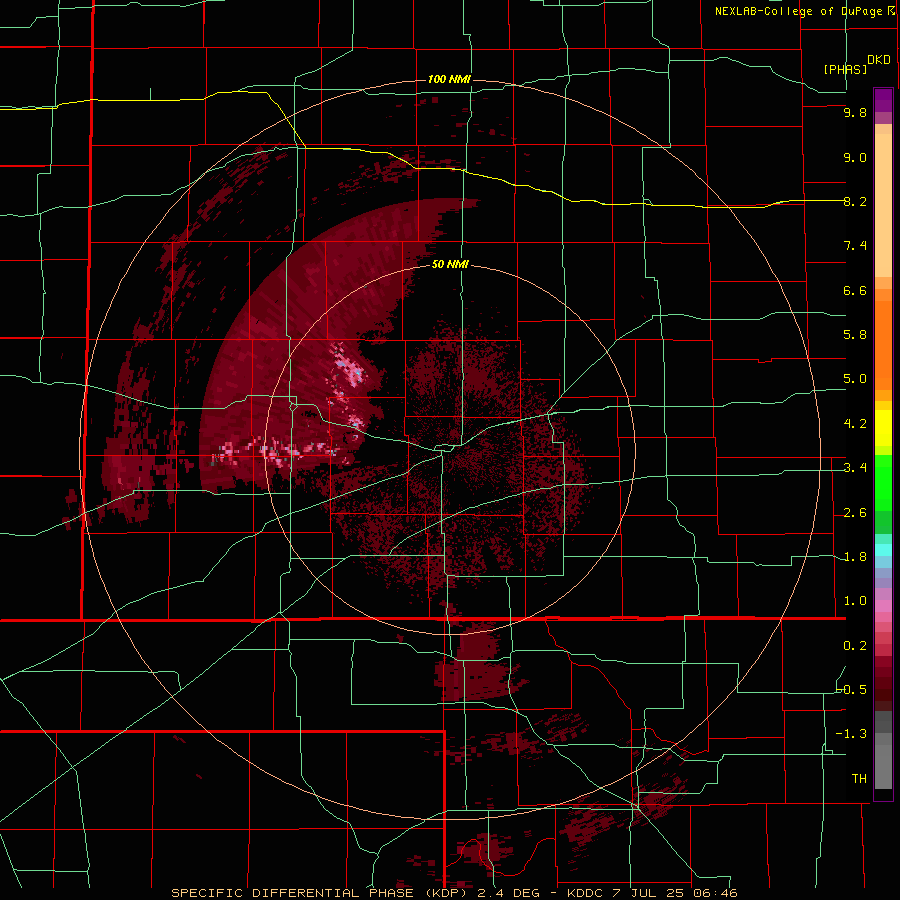The height and width of the screenshot is (900, 900).
Task: Click the "-0.5" scale value
Action: 852,690
